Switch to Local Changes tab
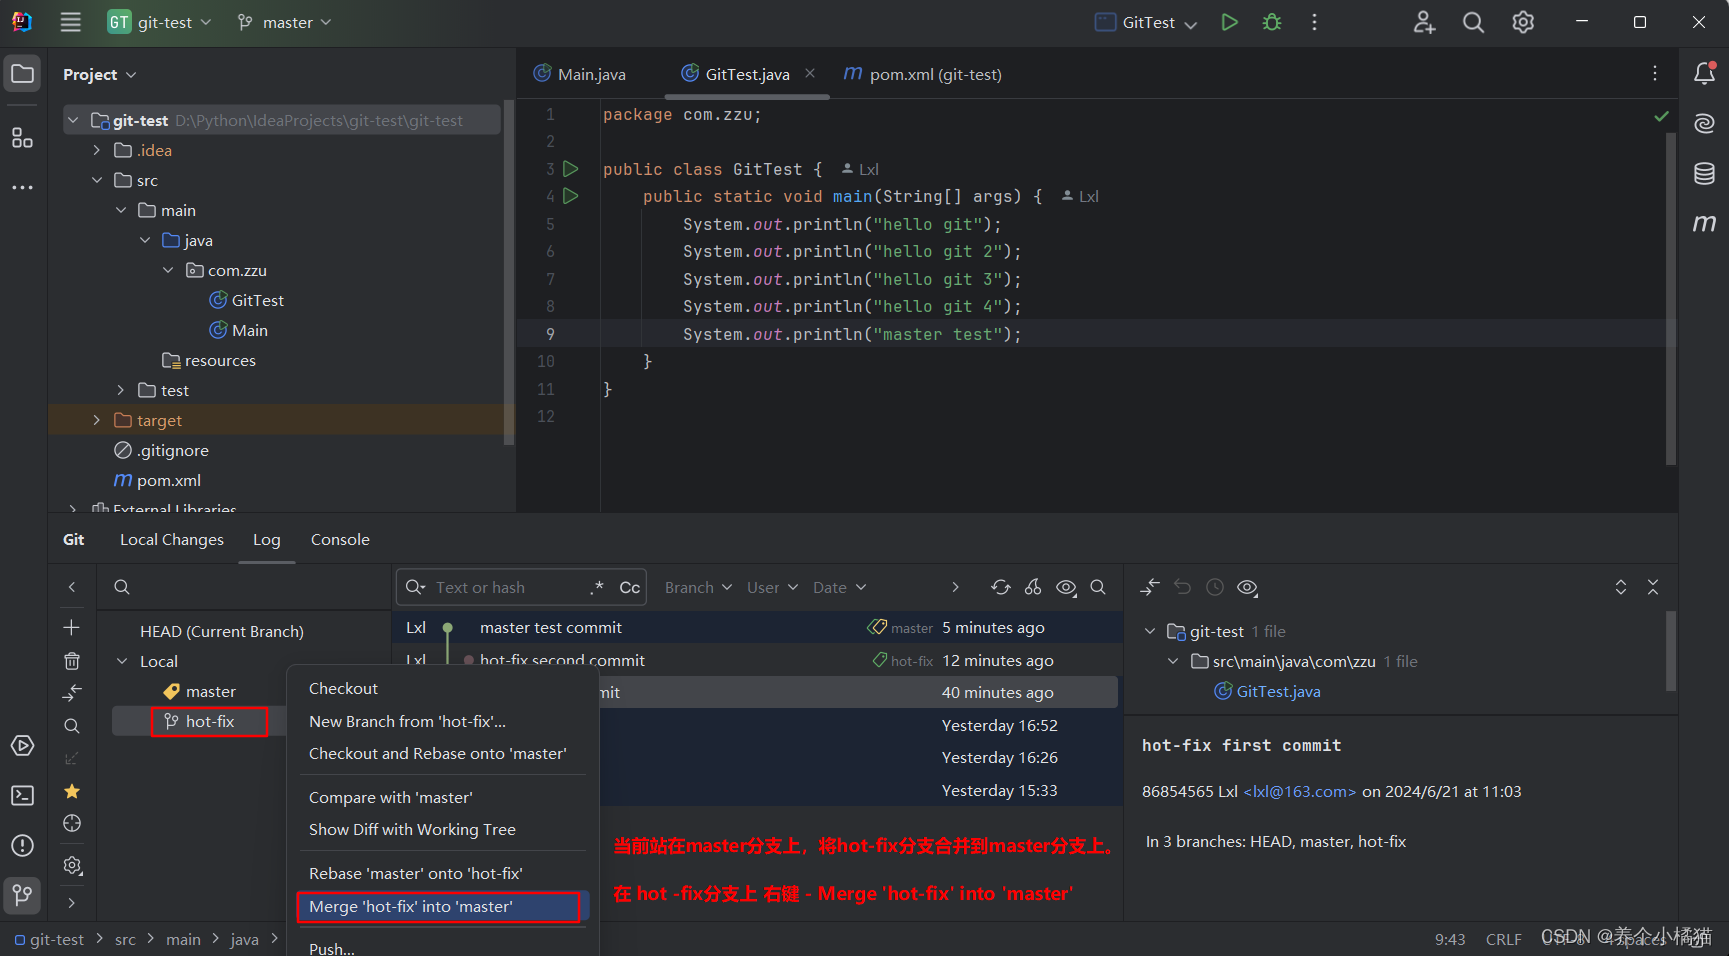Viewport: 1729px width, 956px height. [x=172, y=540]
